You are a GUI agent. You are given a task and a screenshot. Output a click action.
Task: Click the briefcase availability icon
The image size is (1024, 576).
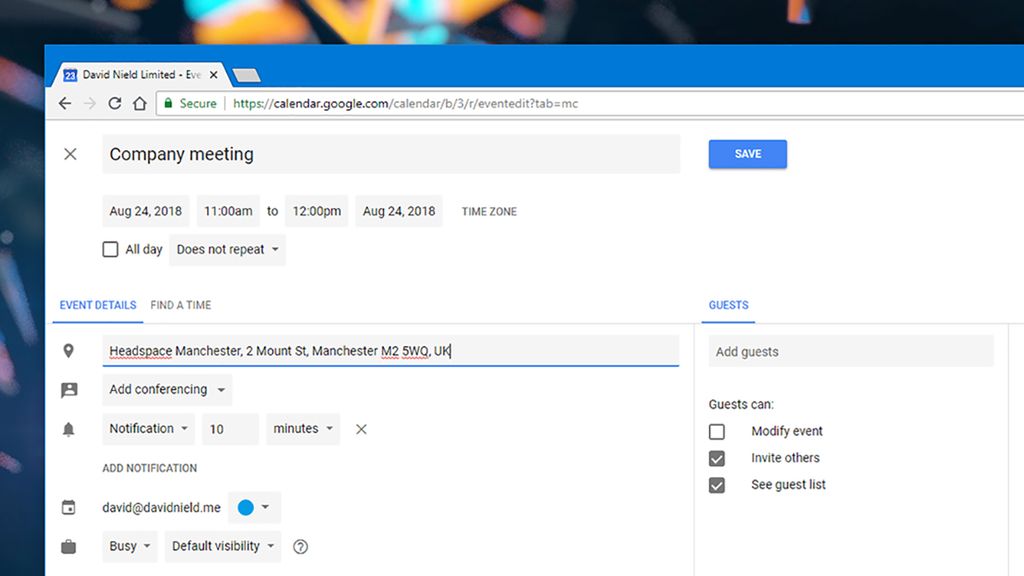point(69,546)
